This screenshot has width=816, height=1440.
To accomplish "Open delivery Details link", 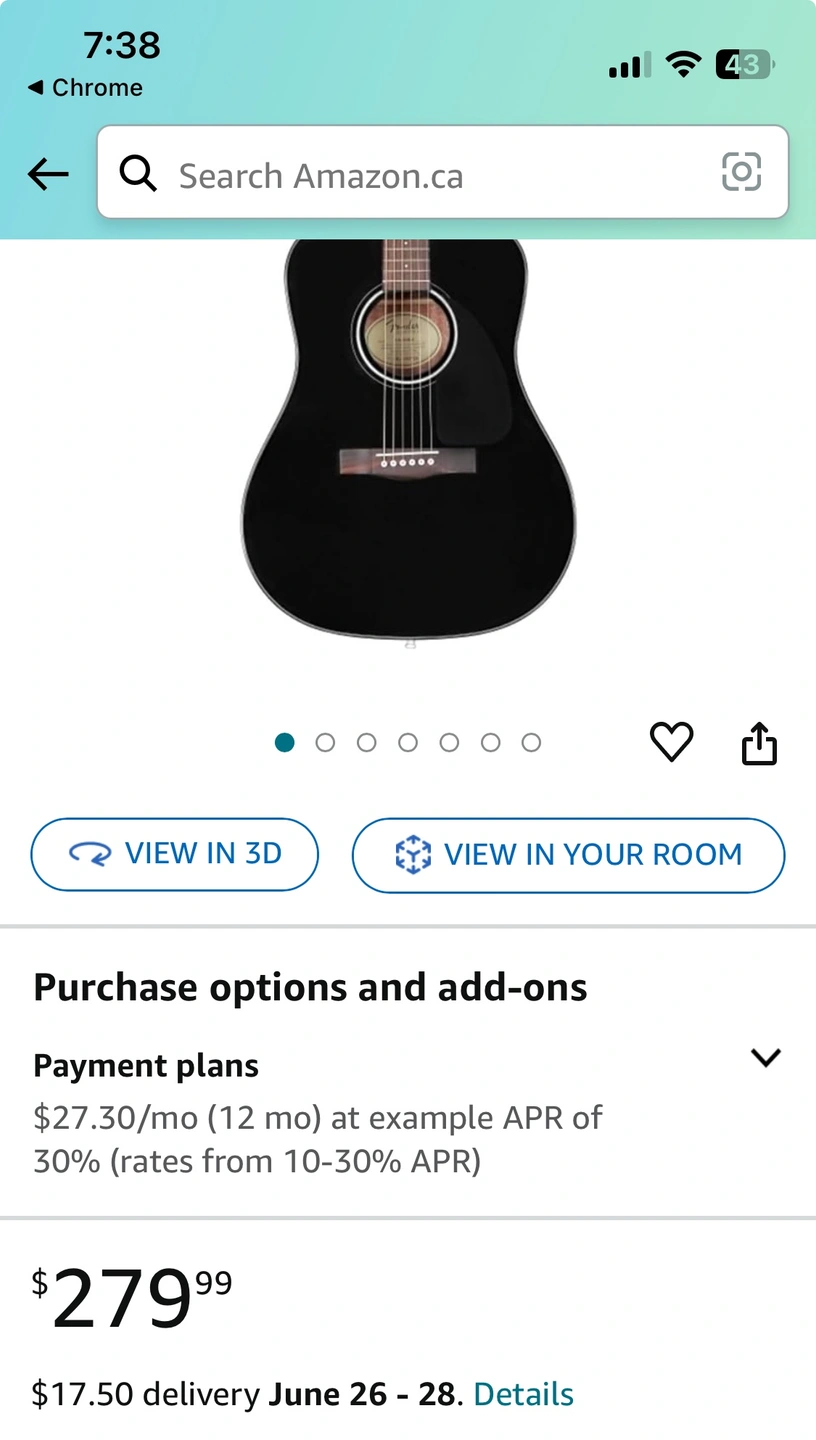I will pos(523,1394).
